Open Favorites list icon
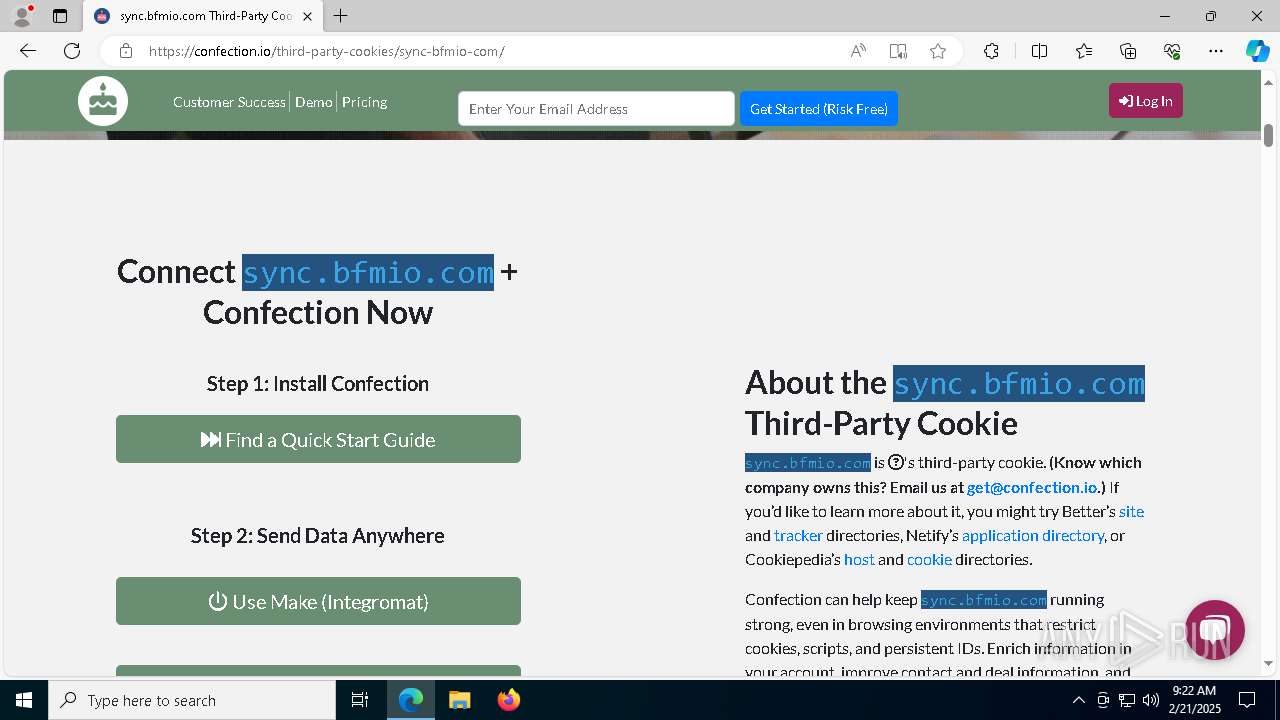The width and height of the screenshot is (1280, 720). tap(1084, 51)
